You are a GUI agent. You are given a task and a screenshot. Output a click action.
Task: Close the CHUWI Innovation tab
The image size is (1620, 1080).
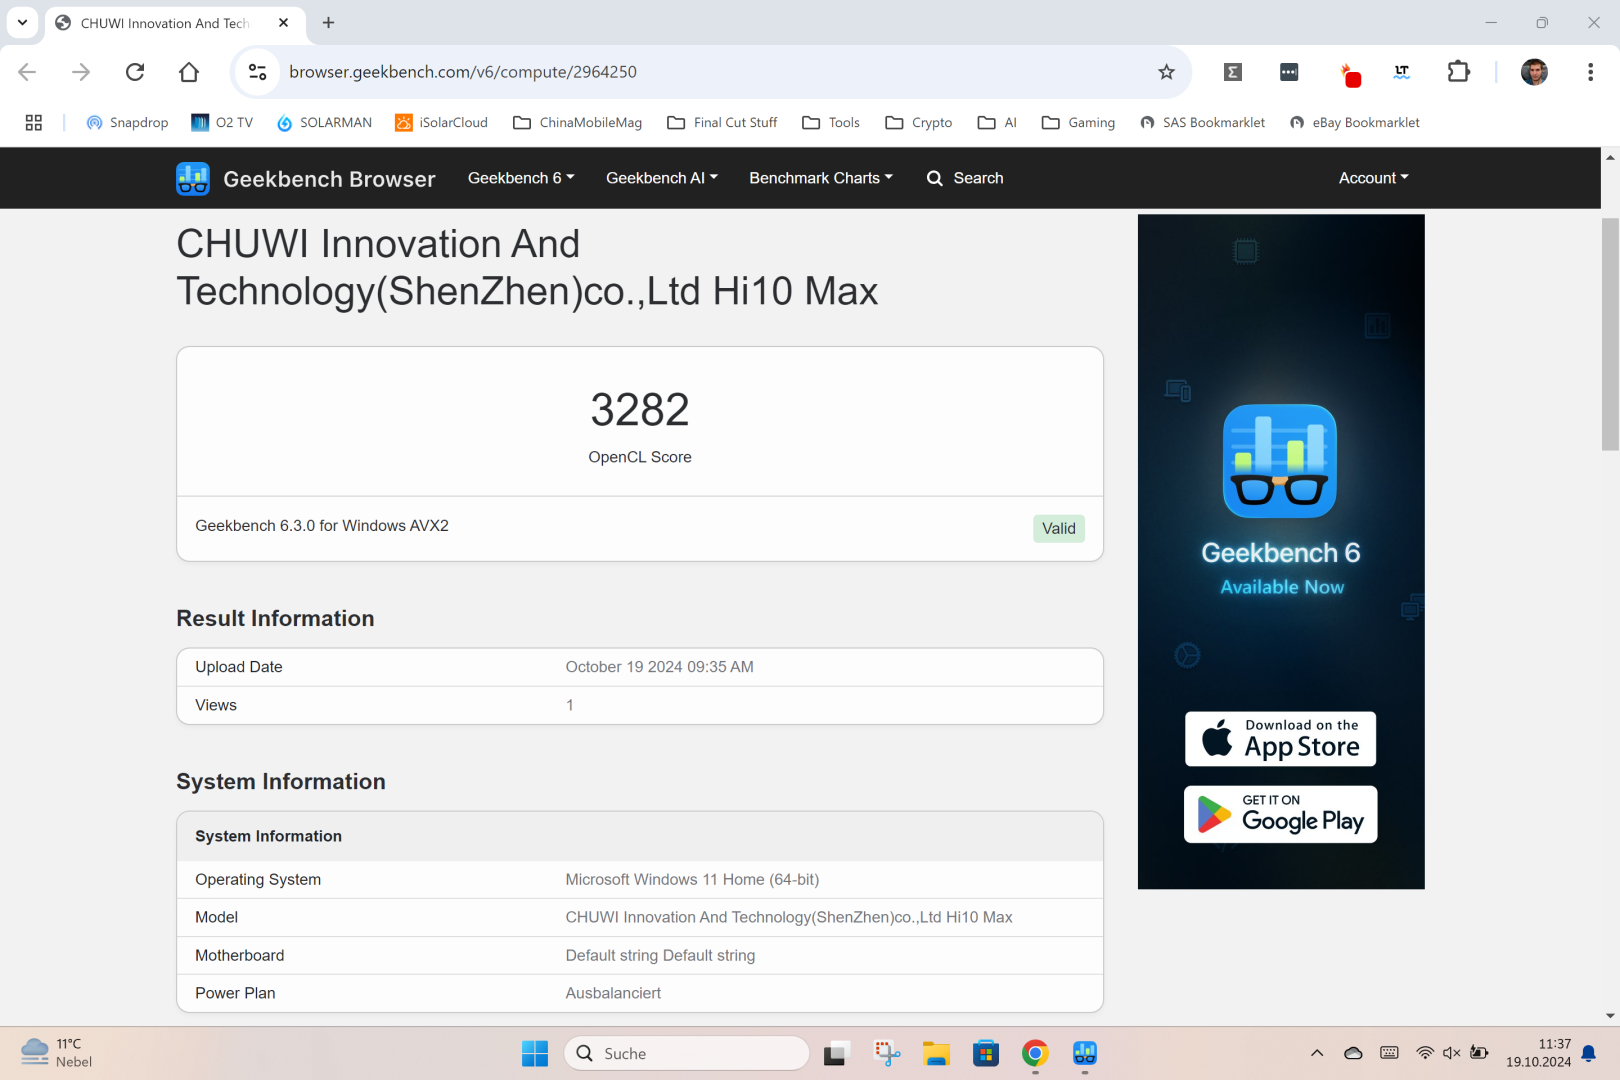point(283,22)
